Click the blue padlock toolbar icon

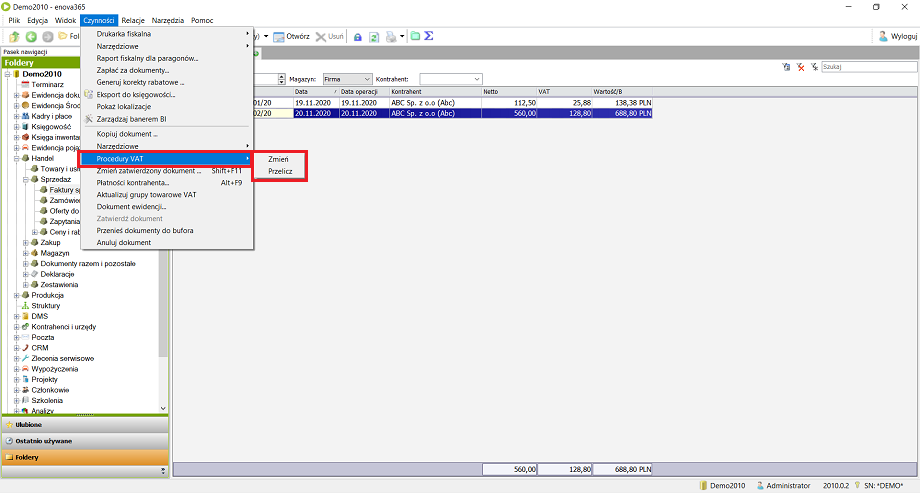[357, 37]
